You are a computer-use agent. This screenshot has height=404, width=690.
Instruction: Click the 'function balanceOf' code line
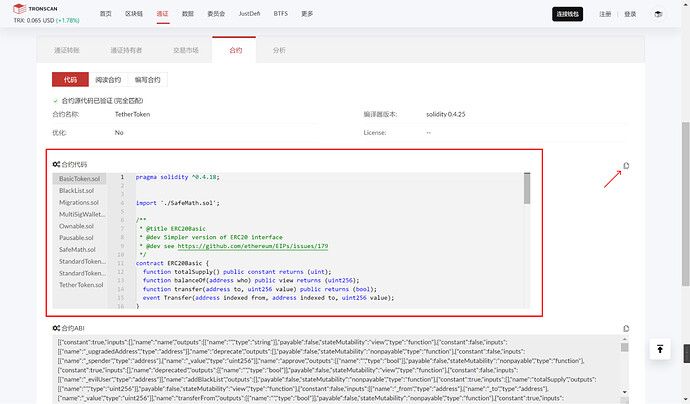[x=251, y=280]
